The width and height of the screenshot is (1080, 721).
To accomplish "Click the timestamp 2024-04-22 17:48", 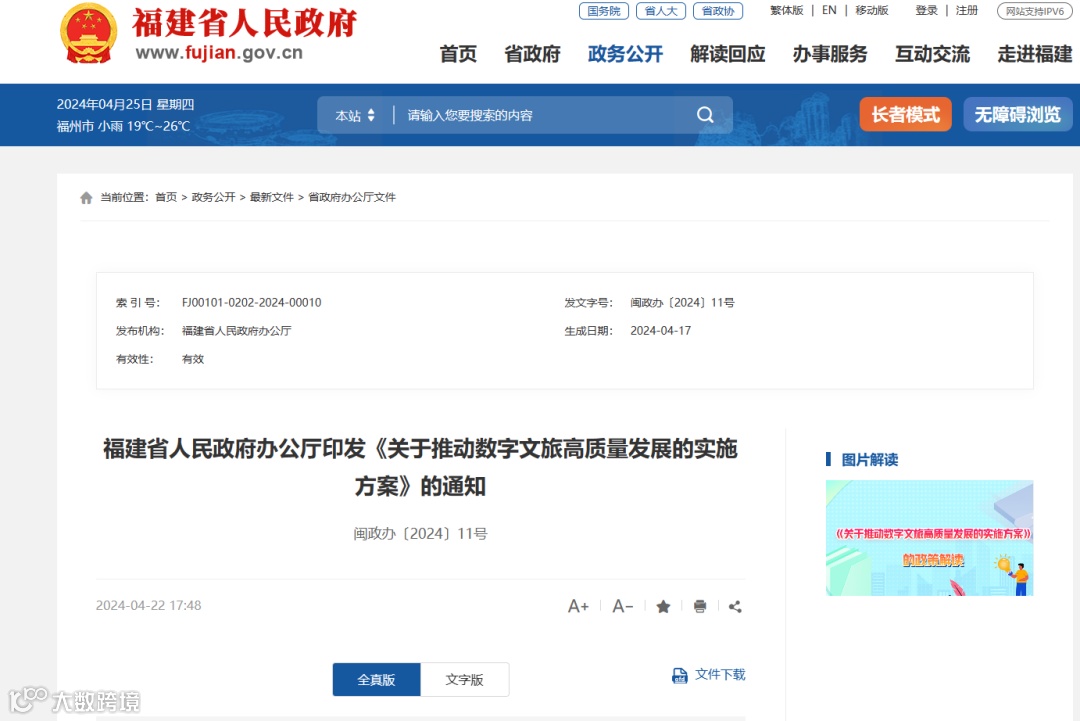I will coord(149,605).
